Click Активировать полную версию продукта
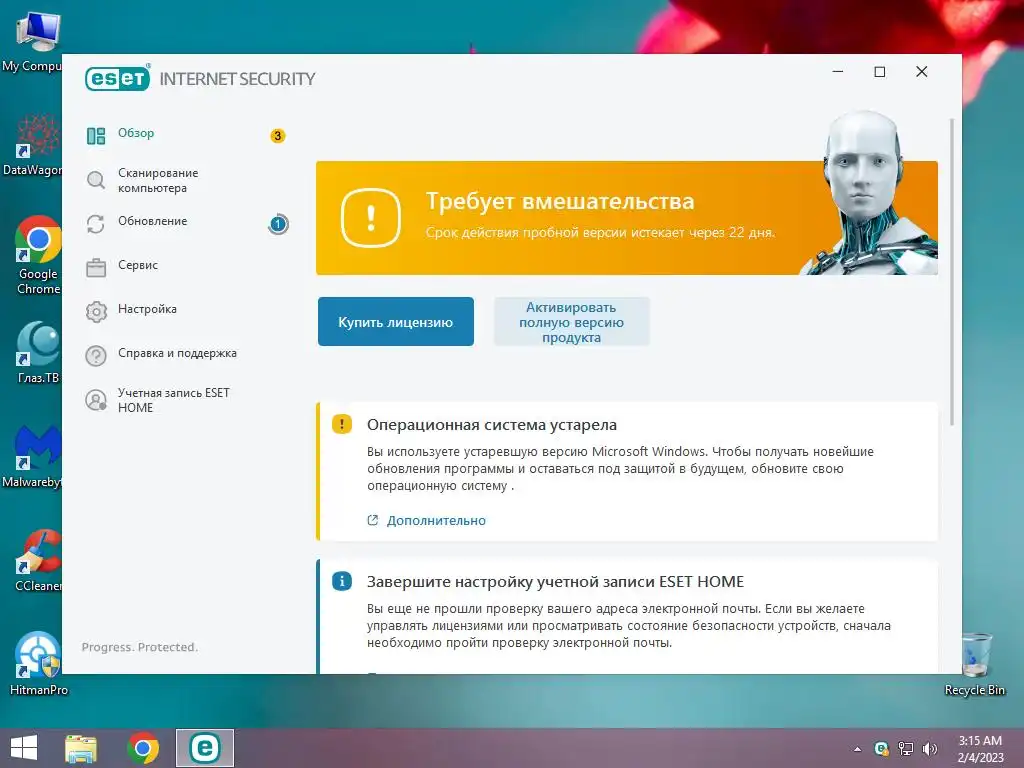This screenshot has width=1024, height=768. 571,322
